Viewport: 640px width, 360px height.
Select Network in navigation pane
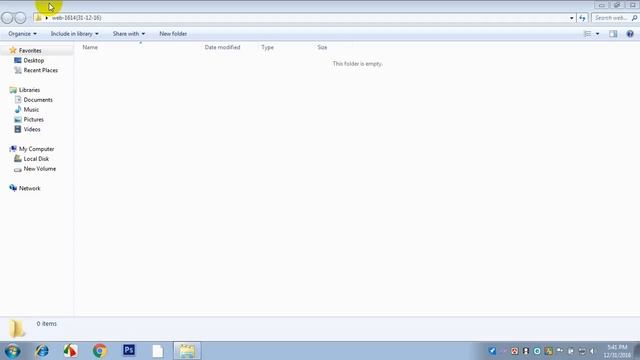[29, 188]
